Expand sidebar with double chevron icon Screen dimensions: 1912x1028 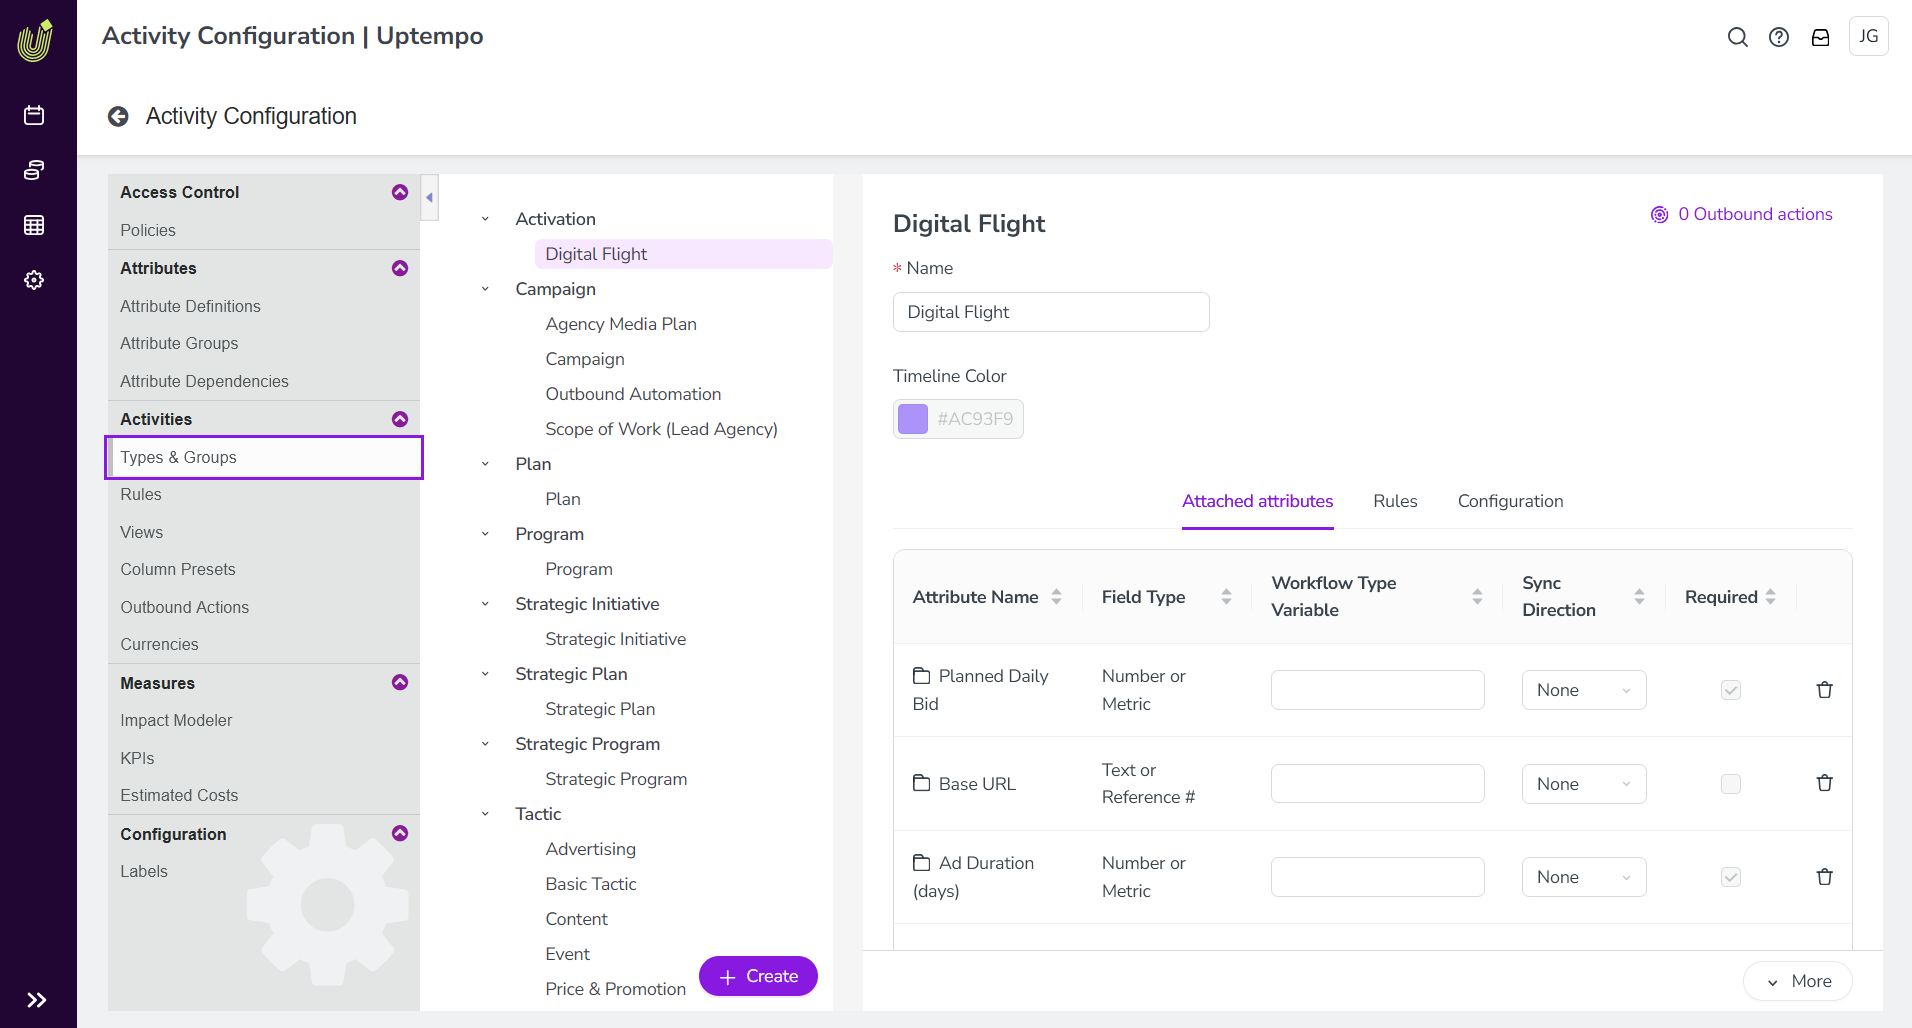(37, 1000)
